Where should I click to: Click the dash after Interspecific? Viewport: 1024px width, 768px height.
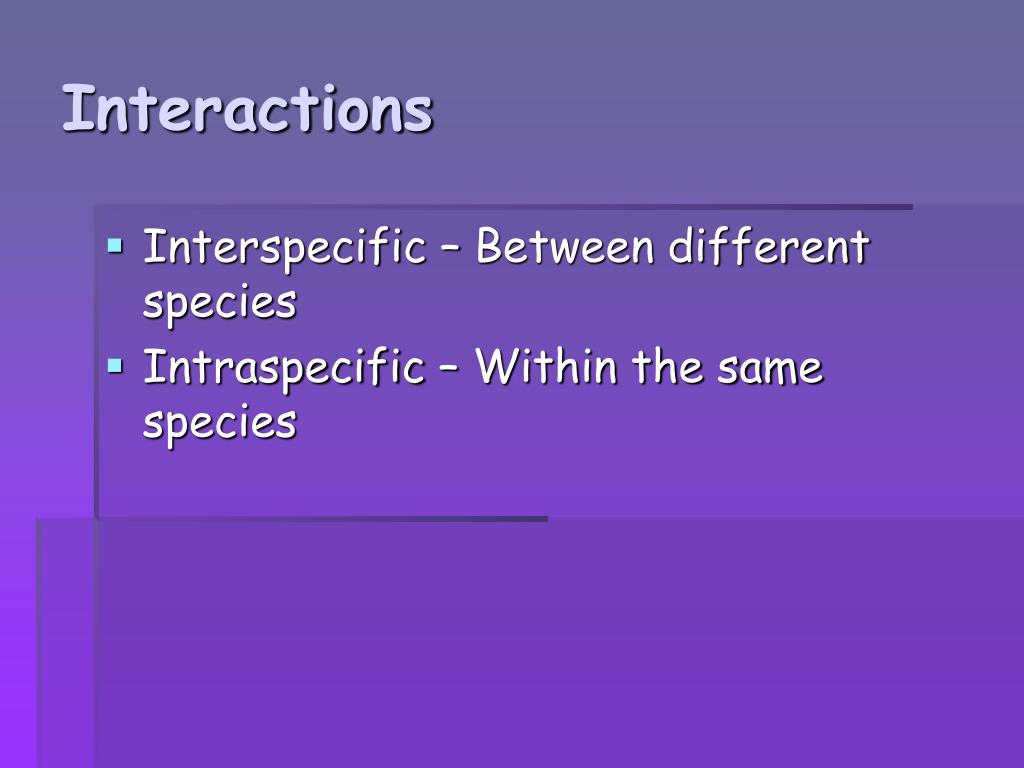[x=450, y=249]
